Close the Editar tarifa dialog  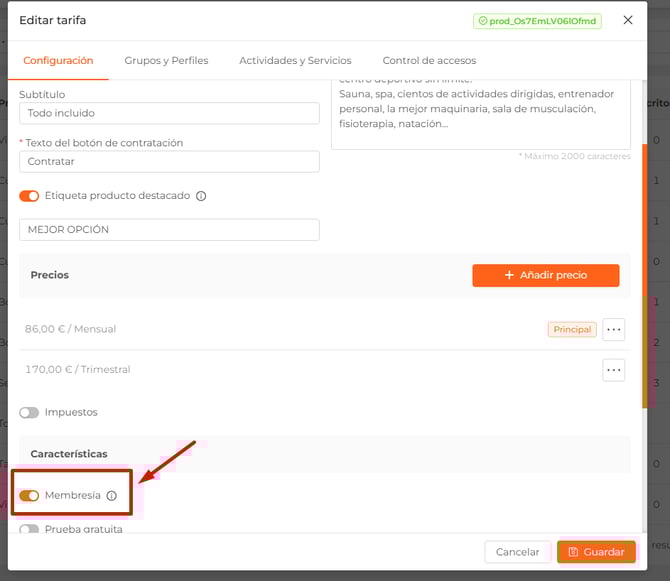coord(628,20)
